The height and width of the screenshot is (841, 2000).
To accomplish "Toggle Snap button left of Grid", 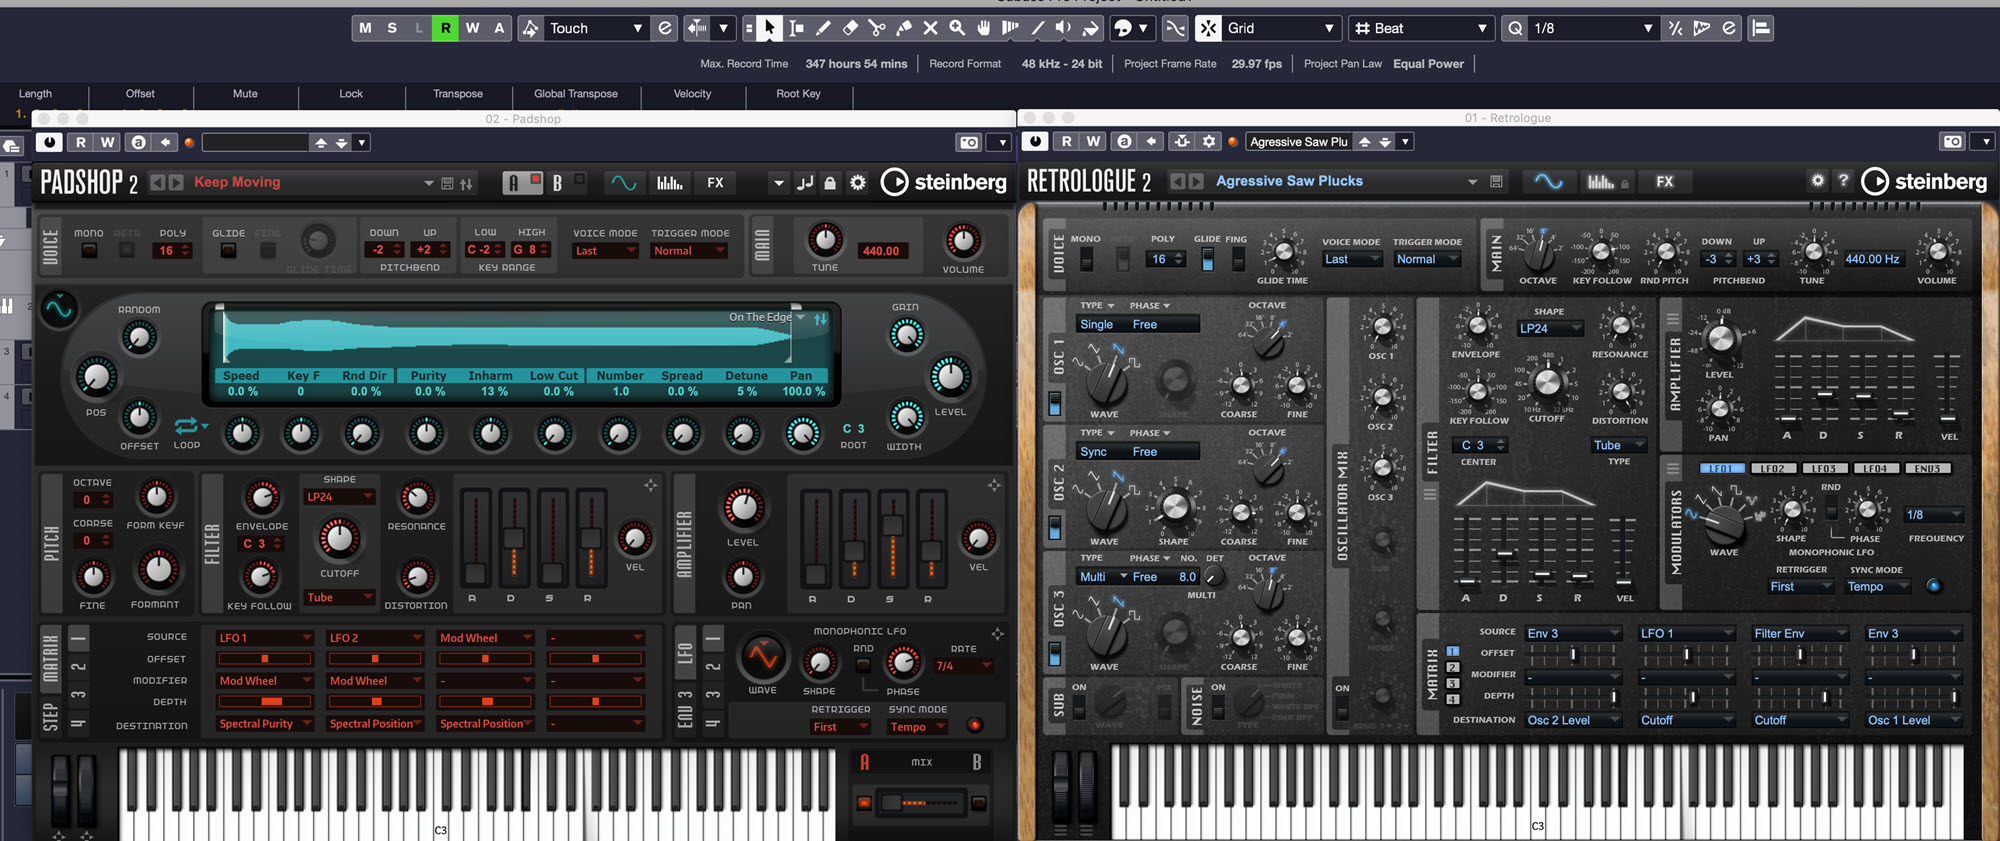I will coord(1208,28).
